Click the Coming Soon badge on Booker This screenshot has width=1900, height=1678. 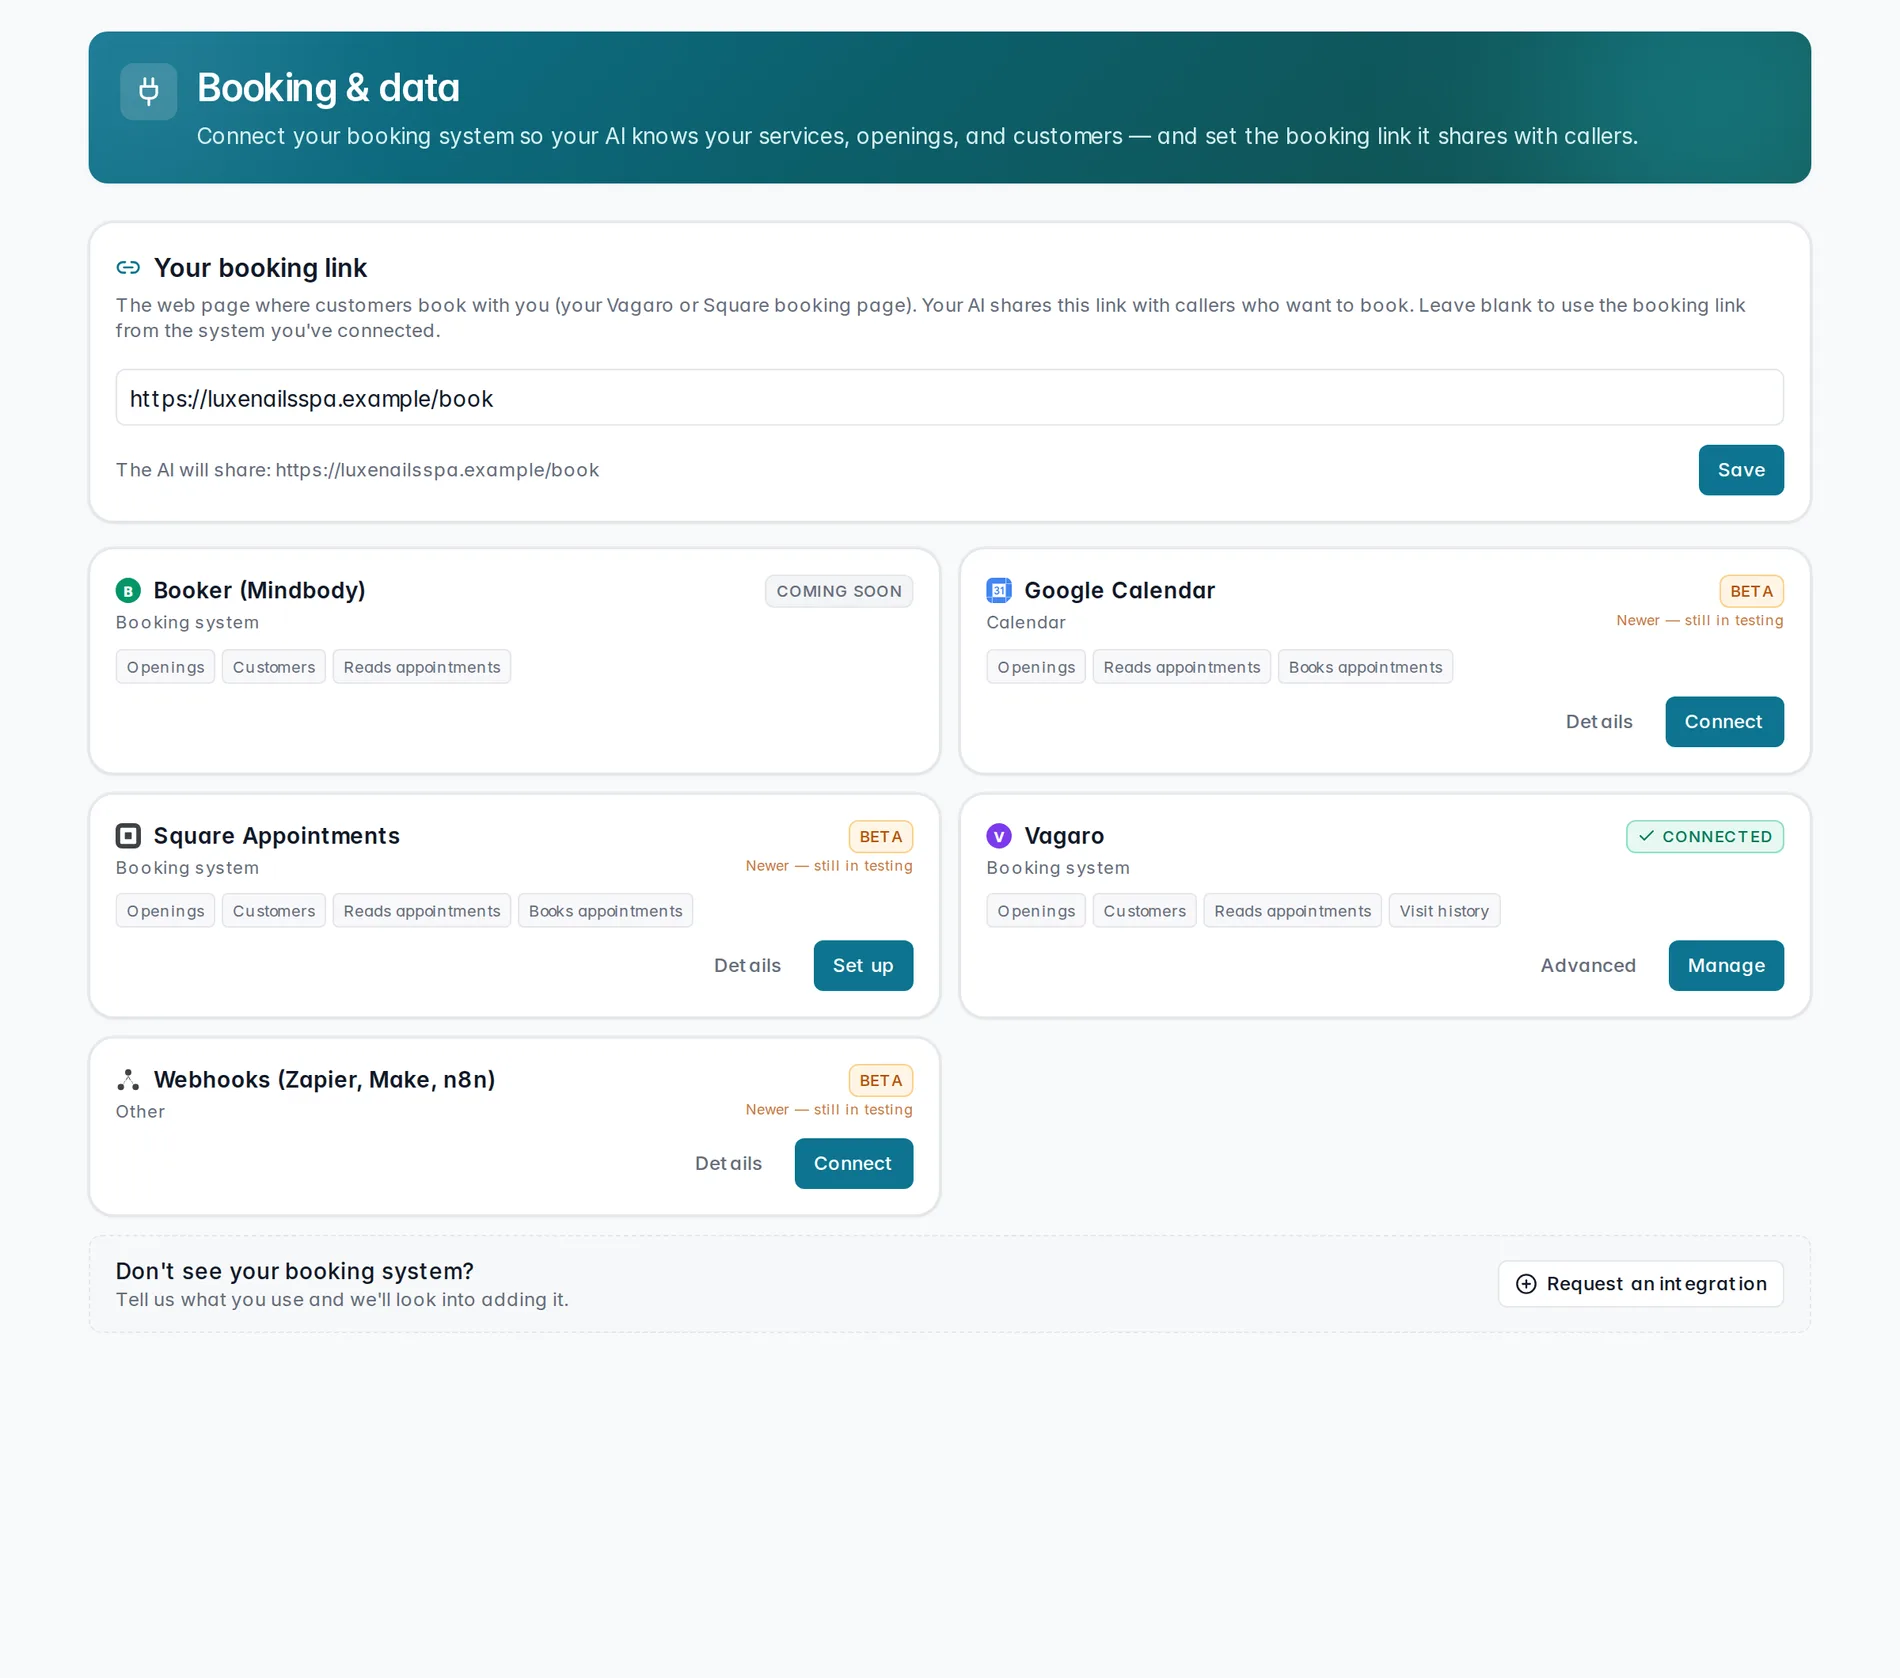839,591
